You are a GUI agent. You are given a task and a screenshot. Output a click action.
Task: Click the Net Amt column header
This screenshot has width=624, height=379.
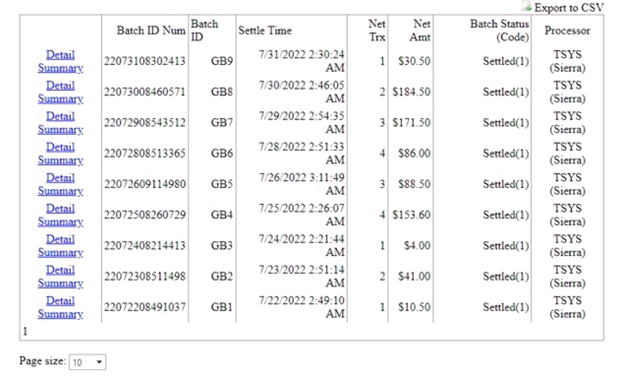420,30
